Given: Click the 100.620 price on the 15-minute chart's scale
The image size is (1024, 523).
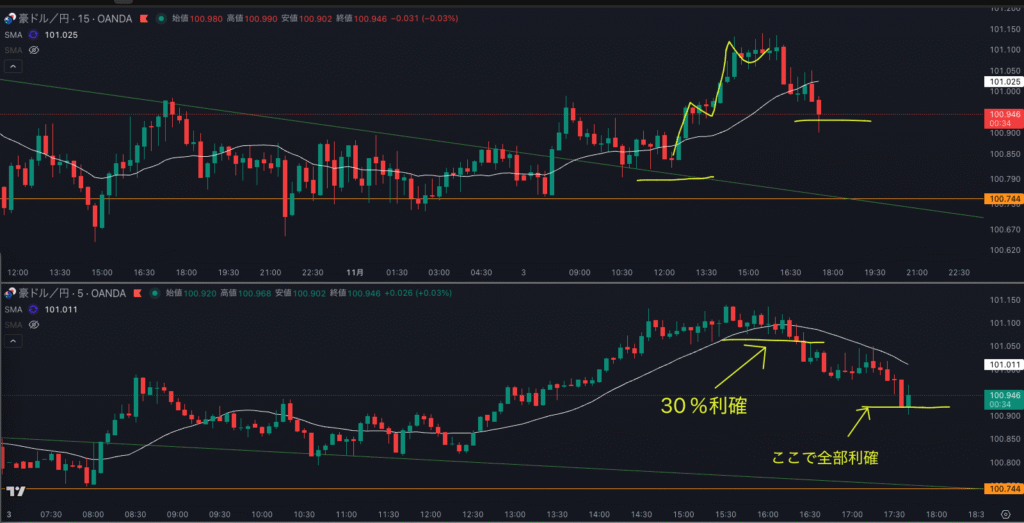Looking at the screenshot, I should pos(1004,250).
